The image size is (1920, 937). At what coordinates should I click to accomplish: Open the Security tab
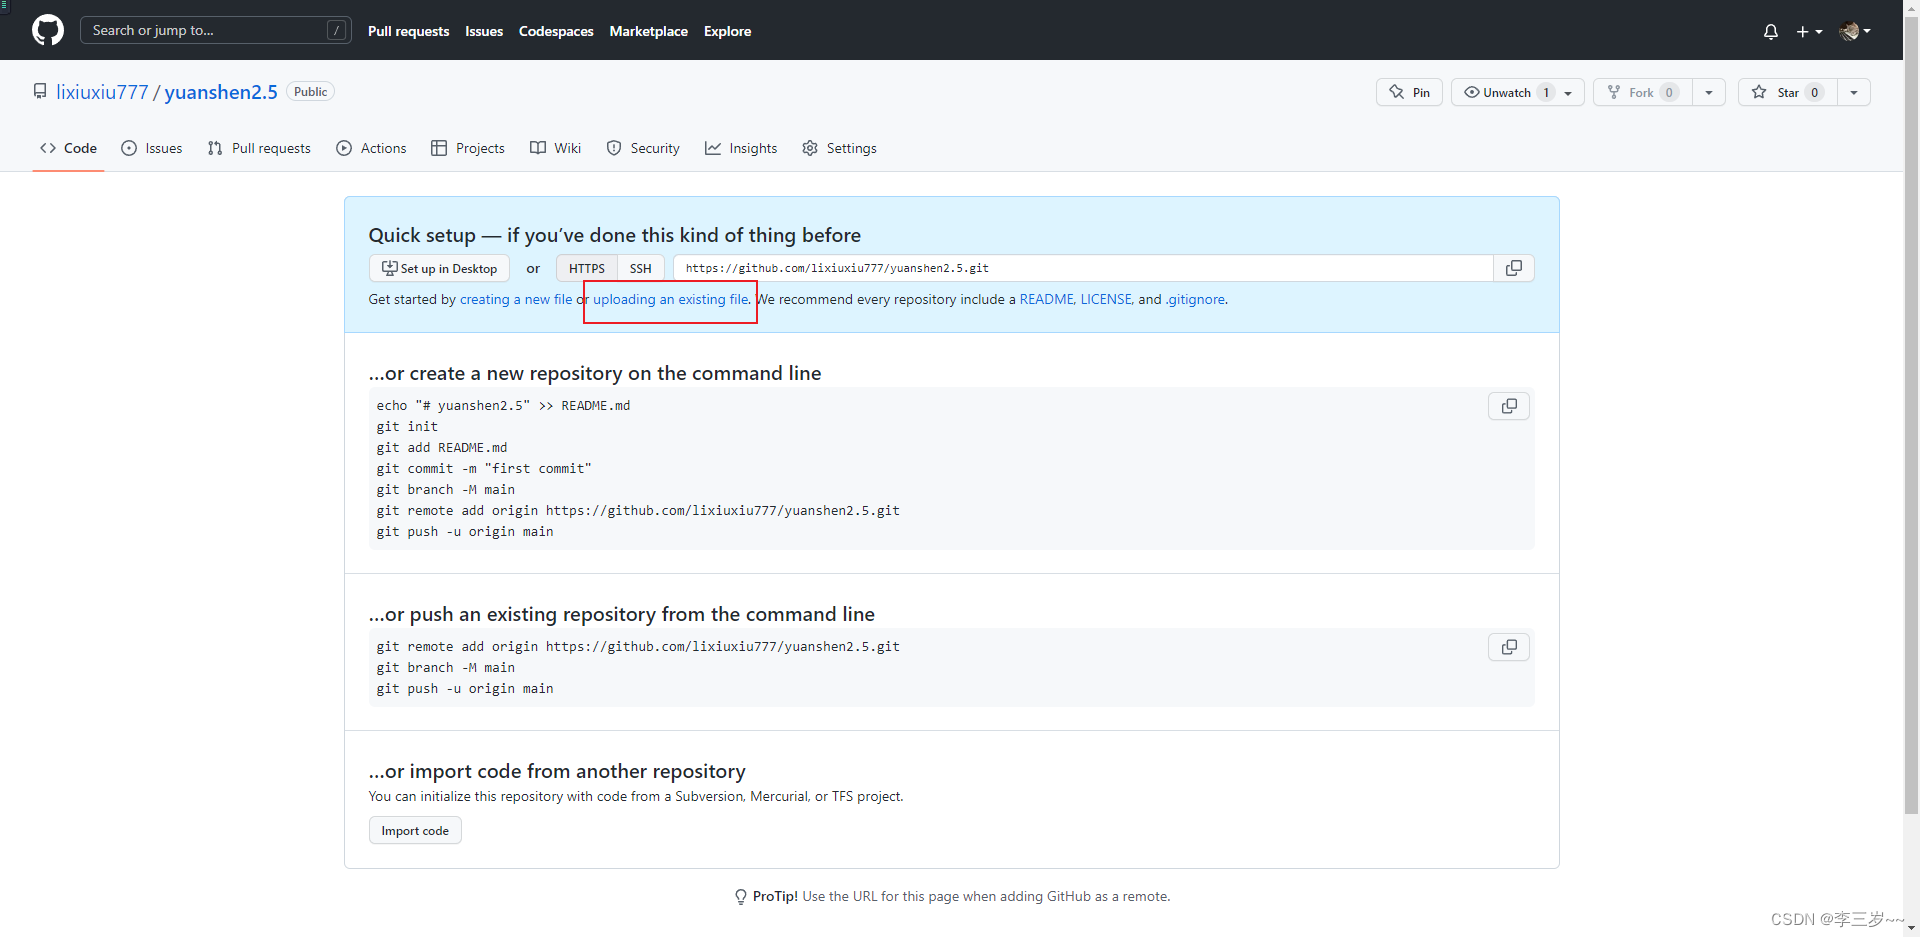[643, 148]
